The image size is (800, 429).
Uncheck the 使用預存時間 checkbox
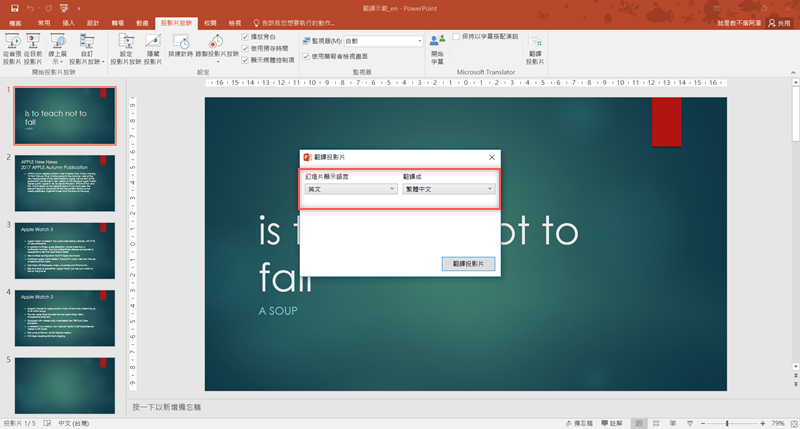pyautogui.click(x=246, y=48)
